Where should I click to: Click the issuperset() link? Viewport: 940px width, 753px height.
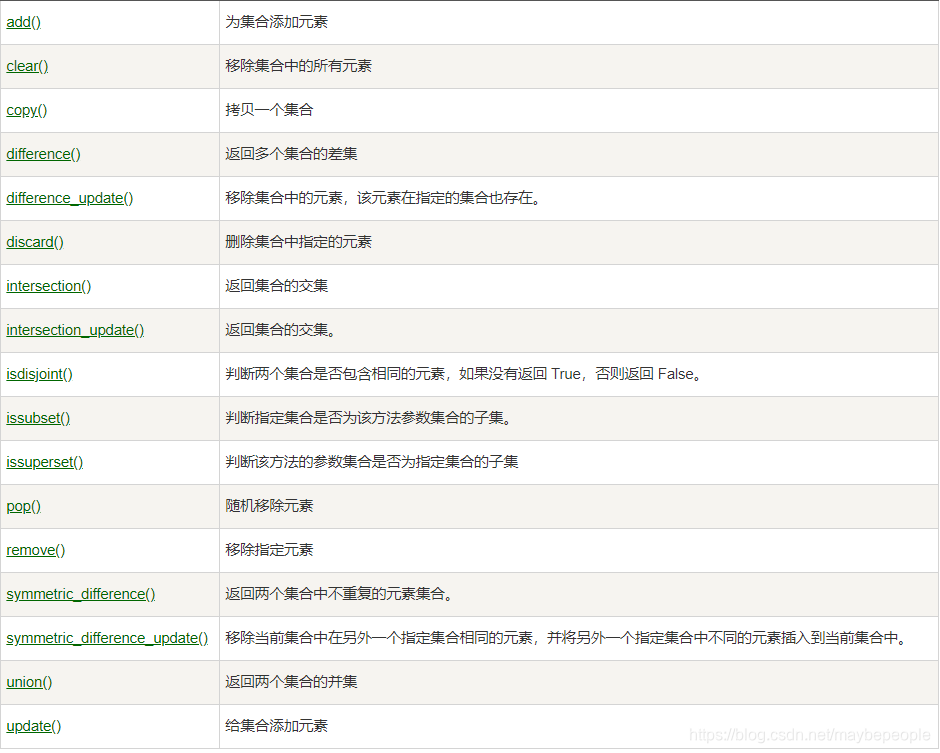pos(44,462)
